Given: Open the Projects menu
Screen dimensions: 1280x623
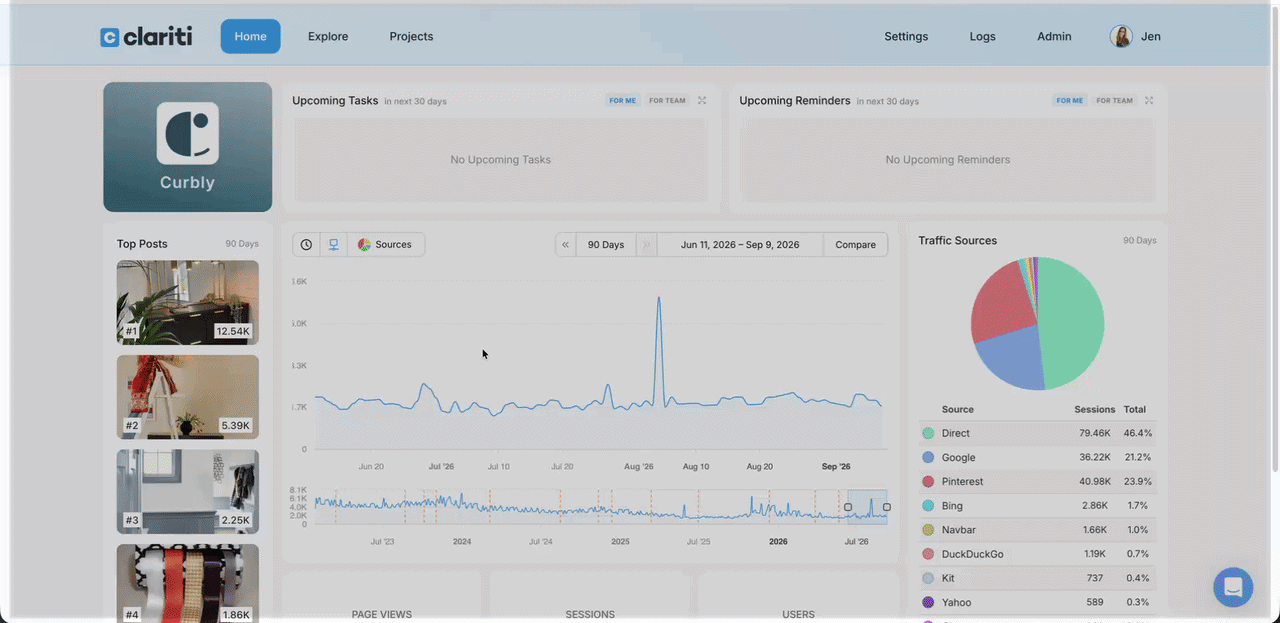Looking at the screenshot, I should click(x=411, y=36).
